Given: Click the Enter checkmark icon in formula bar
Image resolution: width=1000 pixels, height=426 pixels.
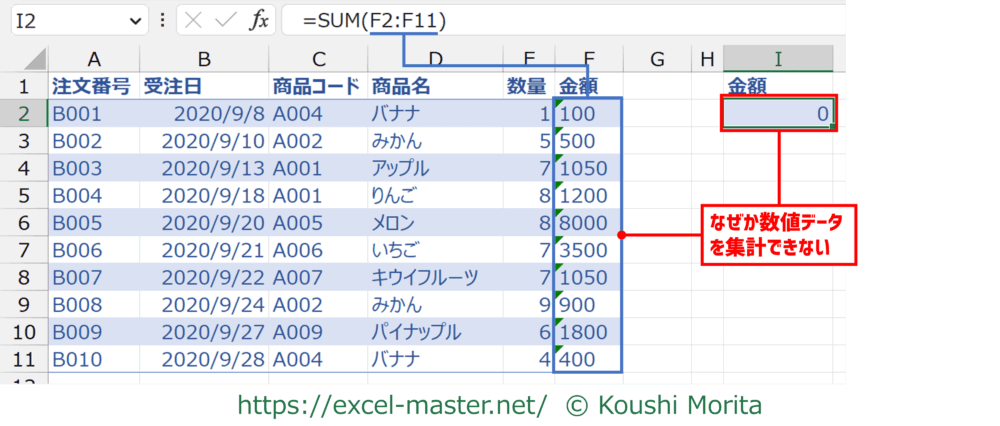Looking at the screenshot, I should coord(226,20).
